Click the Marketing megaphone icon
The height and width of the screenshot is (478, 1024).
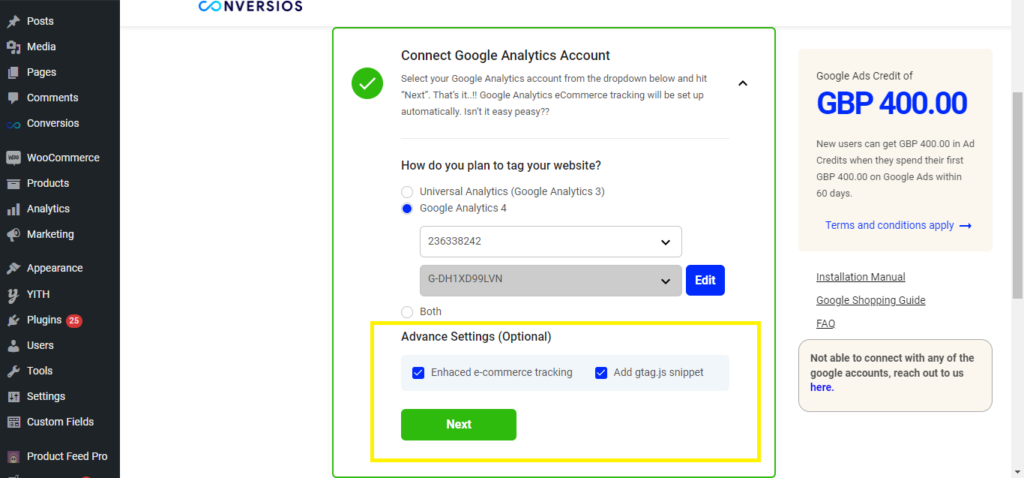click(13, 234)
